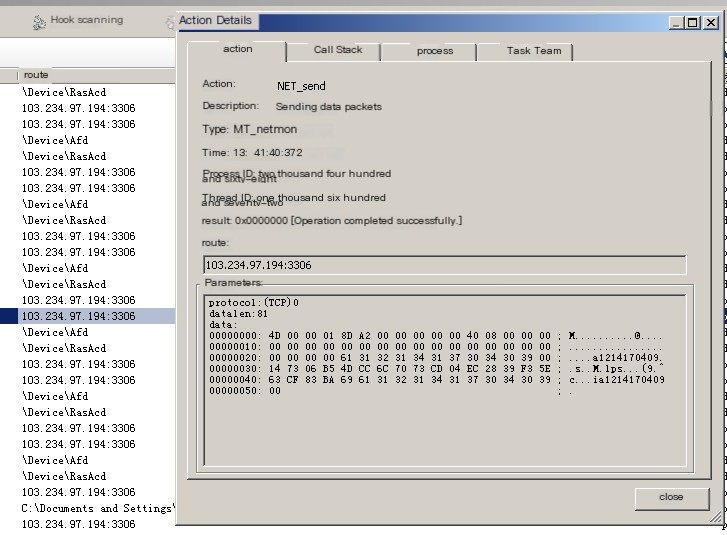This screenshot has height=535, width=727.
Task: Click the Time 13: 41:40:372 text
Action: point(252,153)
